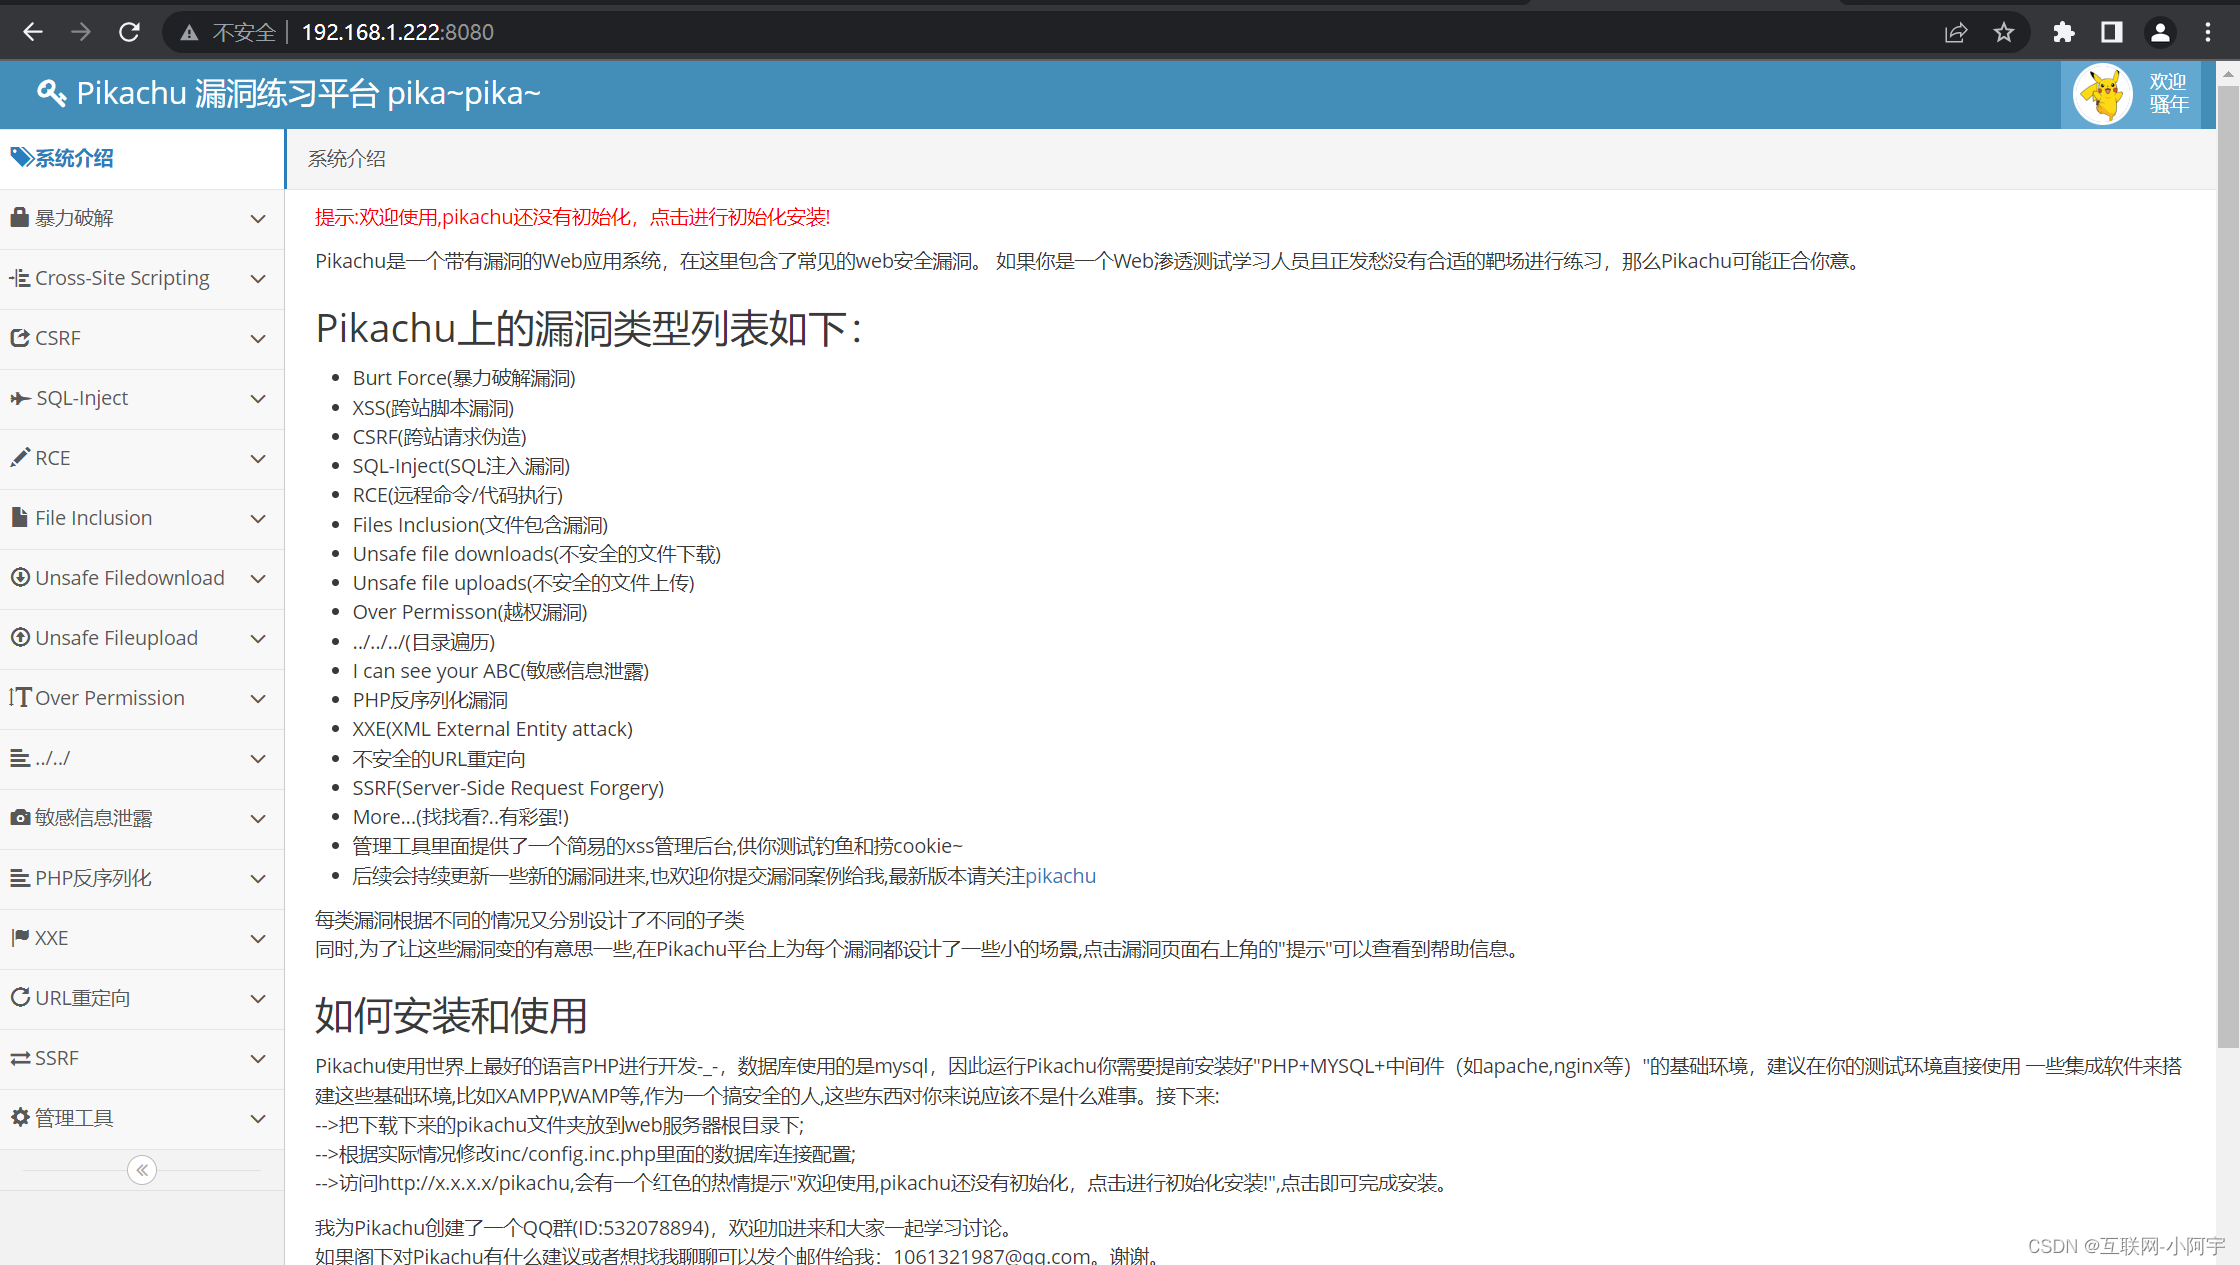Expand the CSRF sidebar section chevron

click(258, 338)
